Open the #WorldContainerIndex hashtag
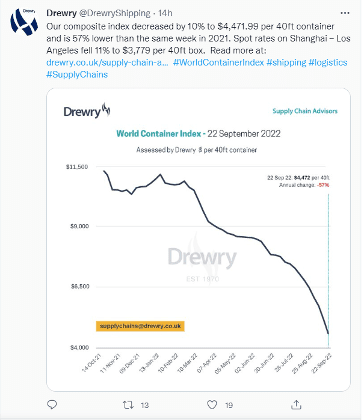Screen dimensions: 362x420 point(219,62)
